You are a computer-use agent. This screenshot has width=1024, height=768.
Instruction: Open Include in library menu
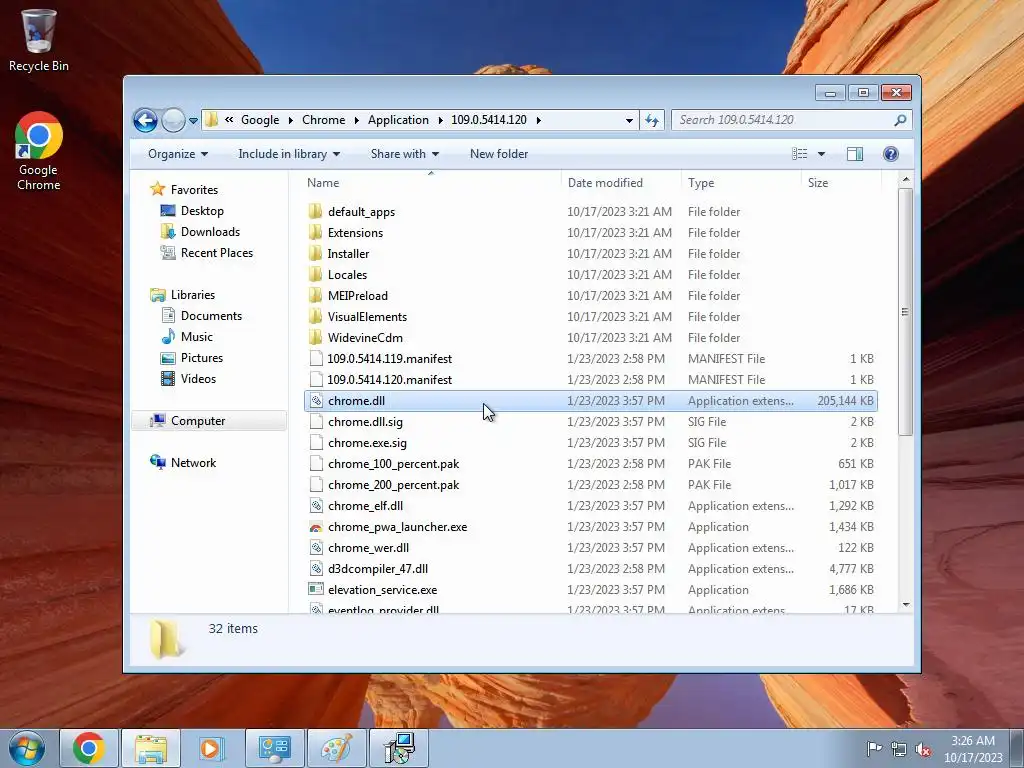coord(289,154)
